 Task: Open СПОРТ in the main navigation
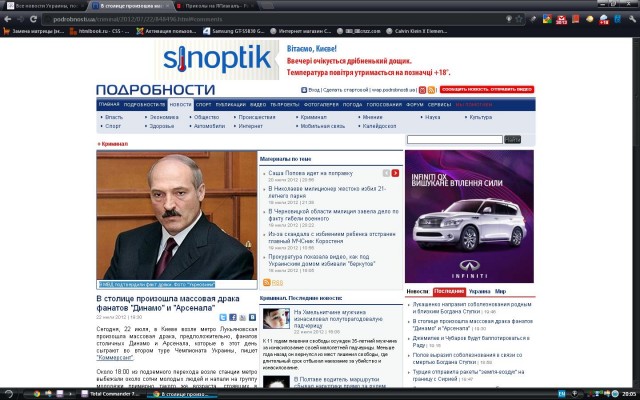click(203, 104)
